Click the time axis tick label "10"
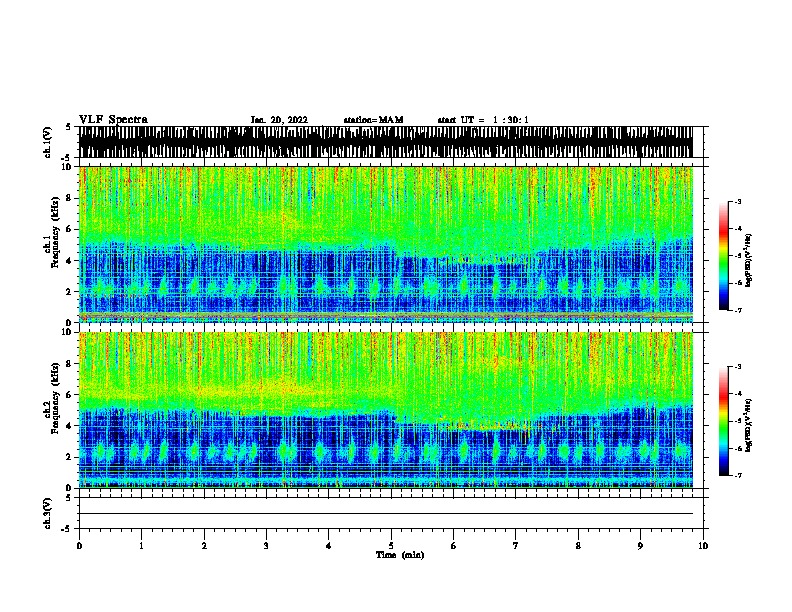792x612 pixels. [x=703, y=546]
